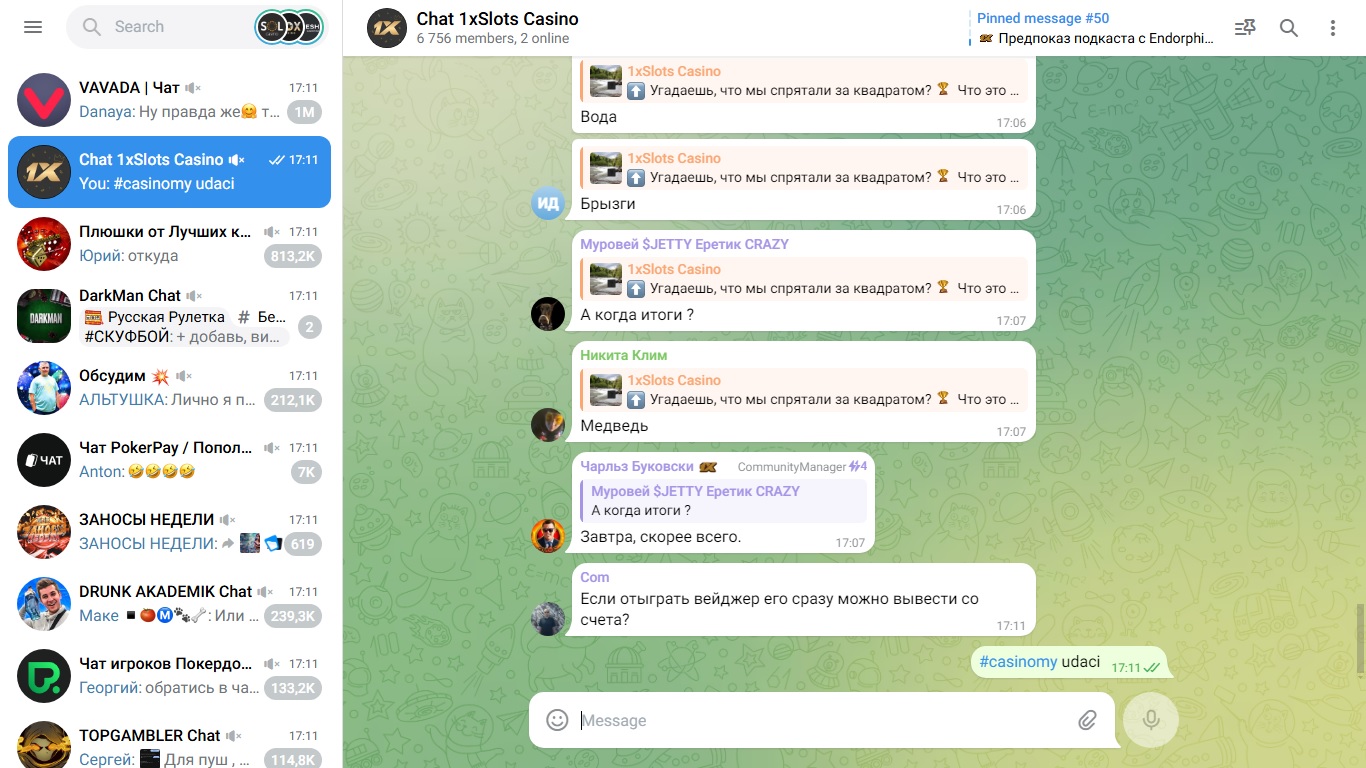Open the emoji picker
This screenshot has height=768, width=1366.
(x=557, y=720)
